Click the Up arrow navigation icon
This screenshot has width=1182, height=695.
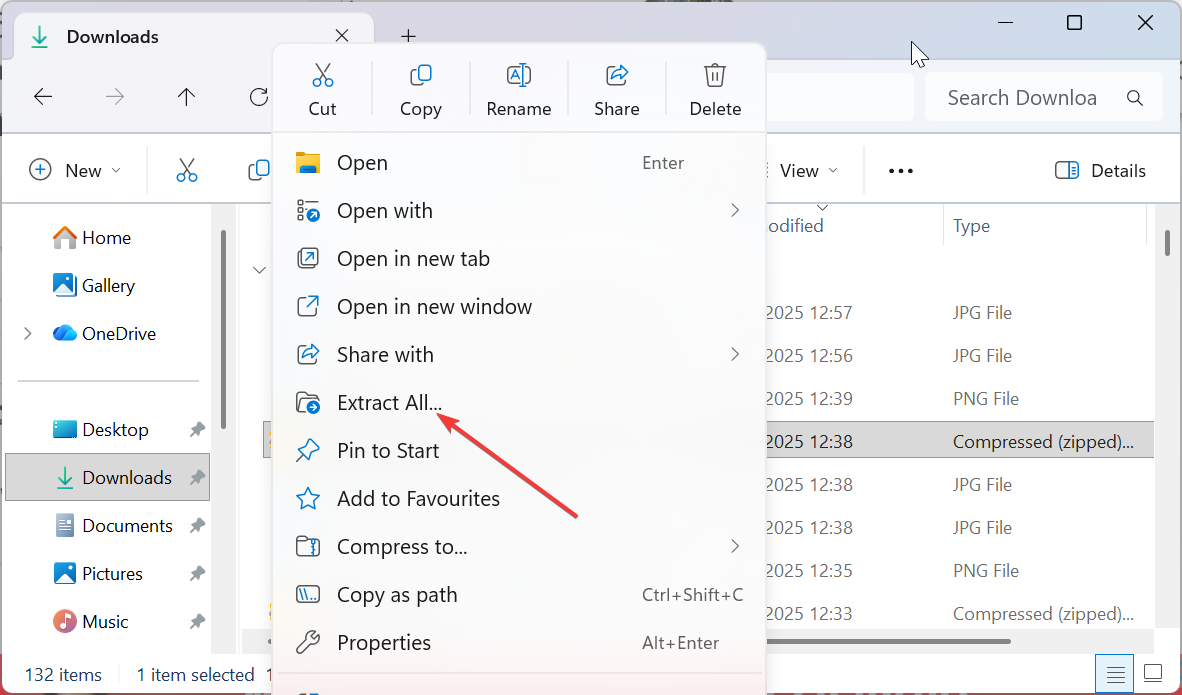(x=186, y=97)
